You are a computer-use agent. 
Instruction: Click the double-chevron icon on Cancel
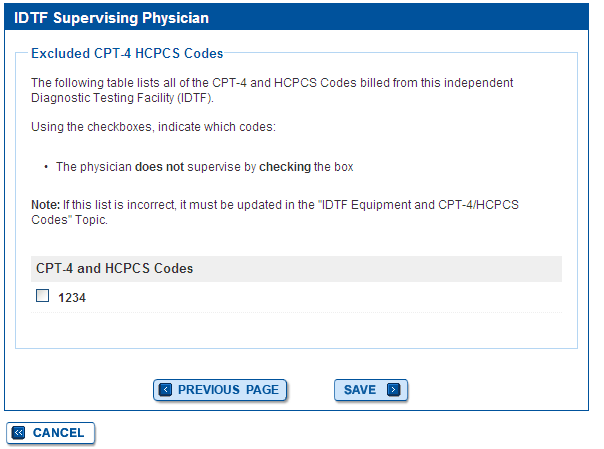pyautogui.click(x=19, y=433)
